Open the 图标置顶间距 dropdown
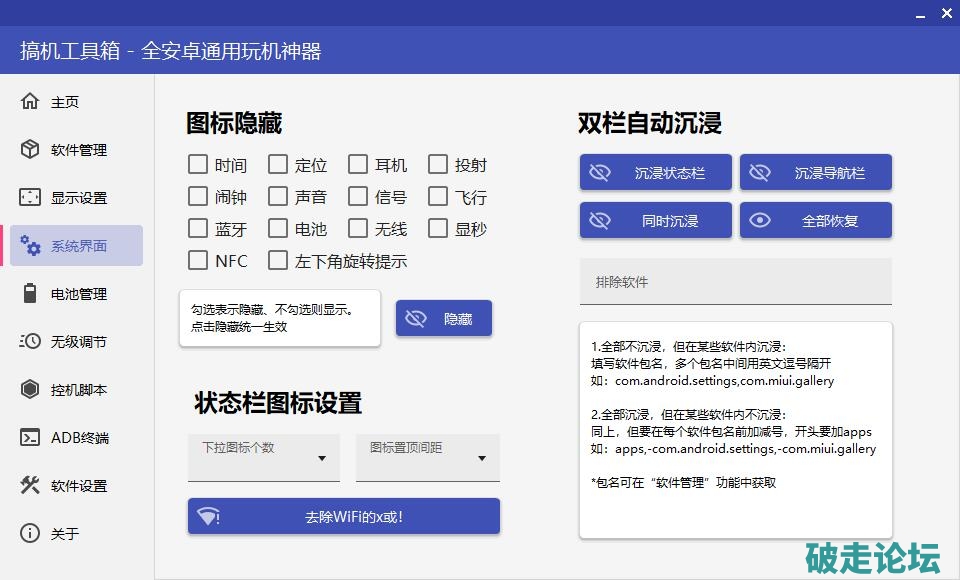 pos(428,458)
